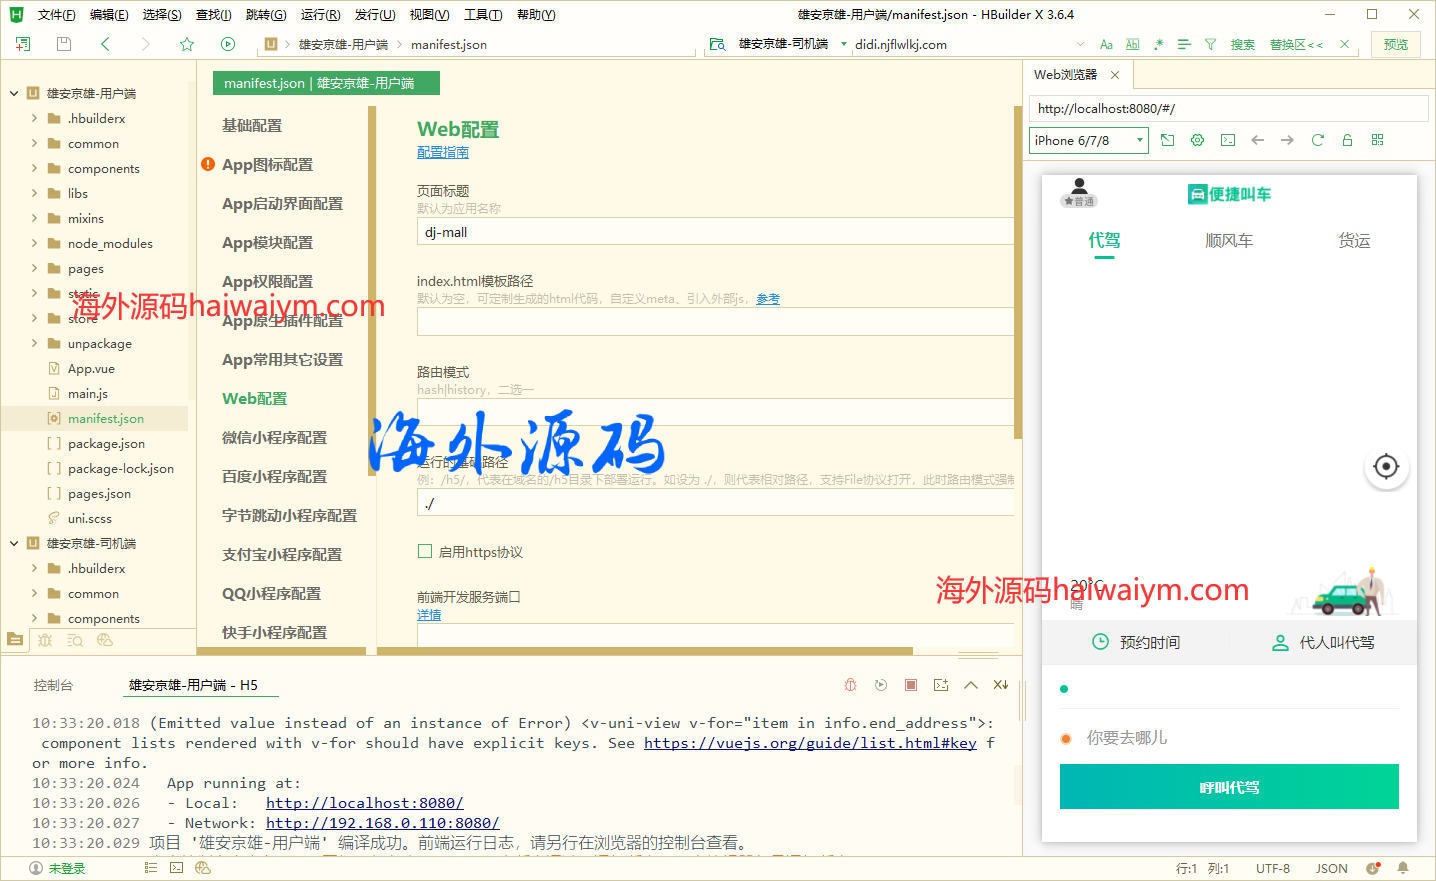This screenshot has height=881, width=1436.
Task: Click the red debug bug icon
Action: [x=850, y=685]
